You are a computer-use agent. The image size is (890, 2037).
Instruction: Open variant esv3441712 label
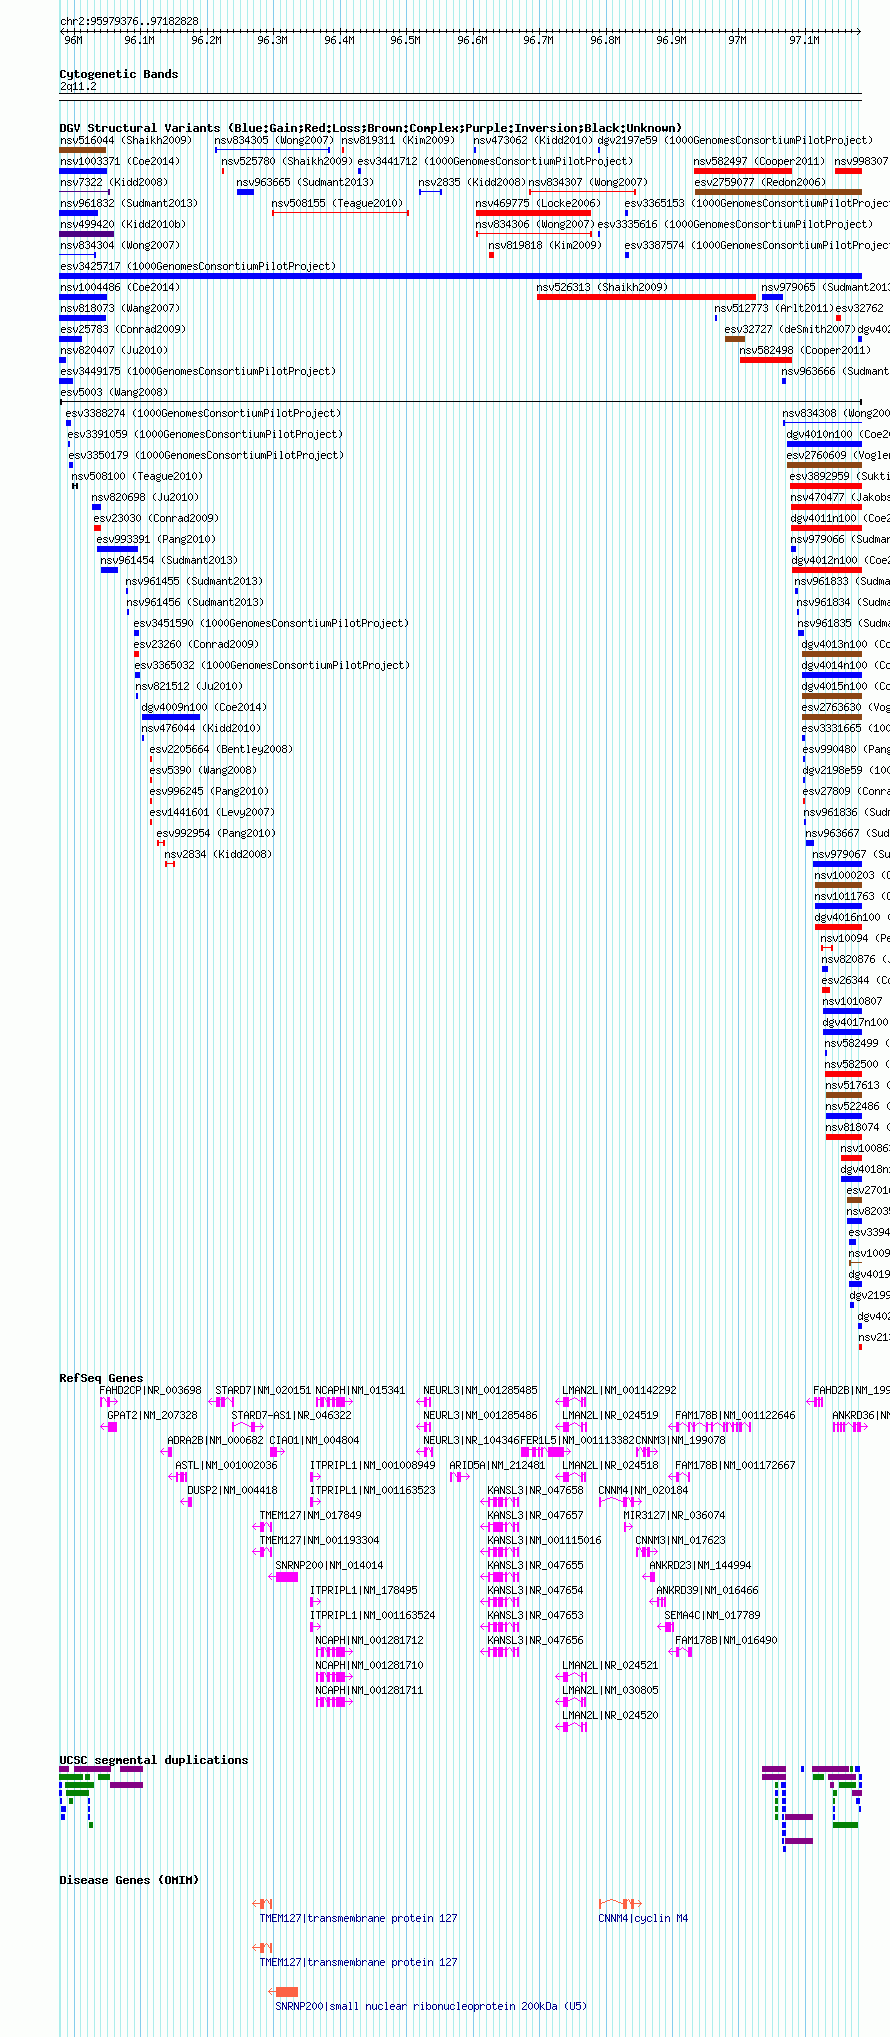point(495,161)
